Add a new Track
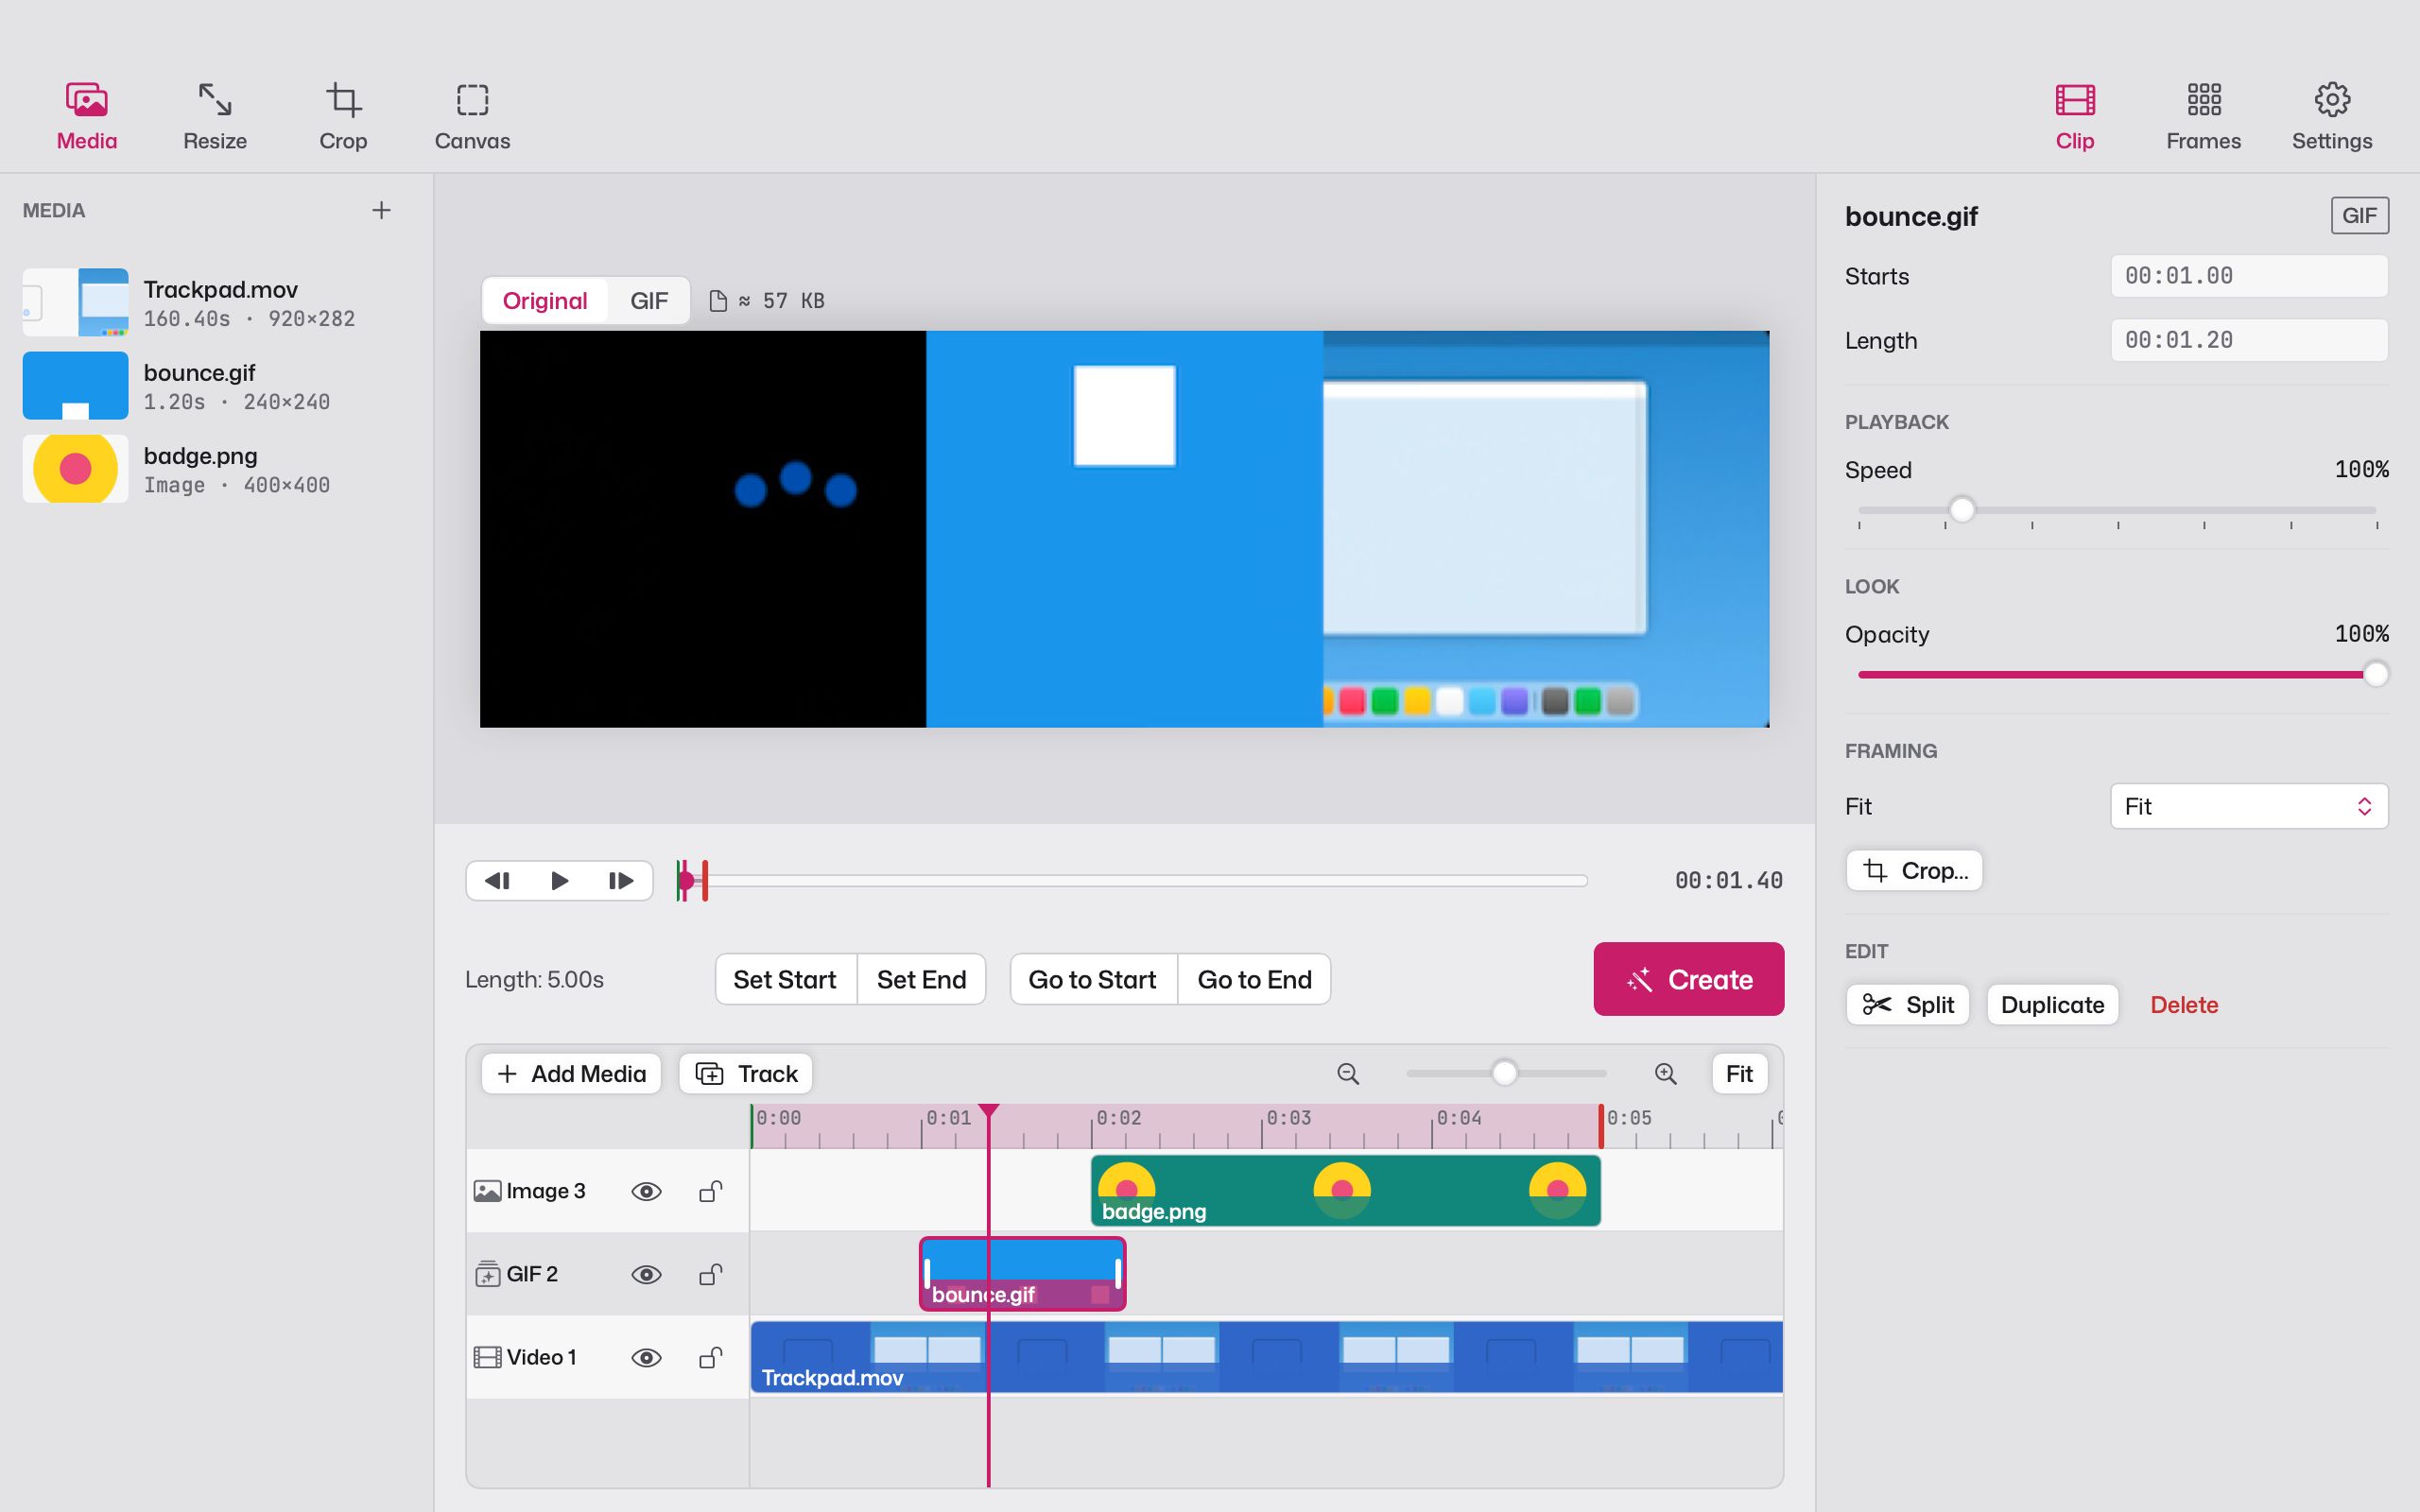 click(746, 1073)
